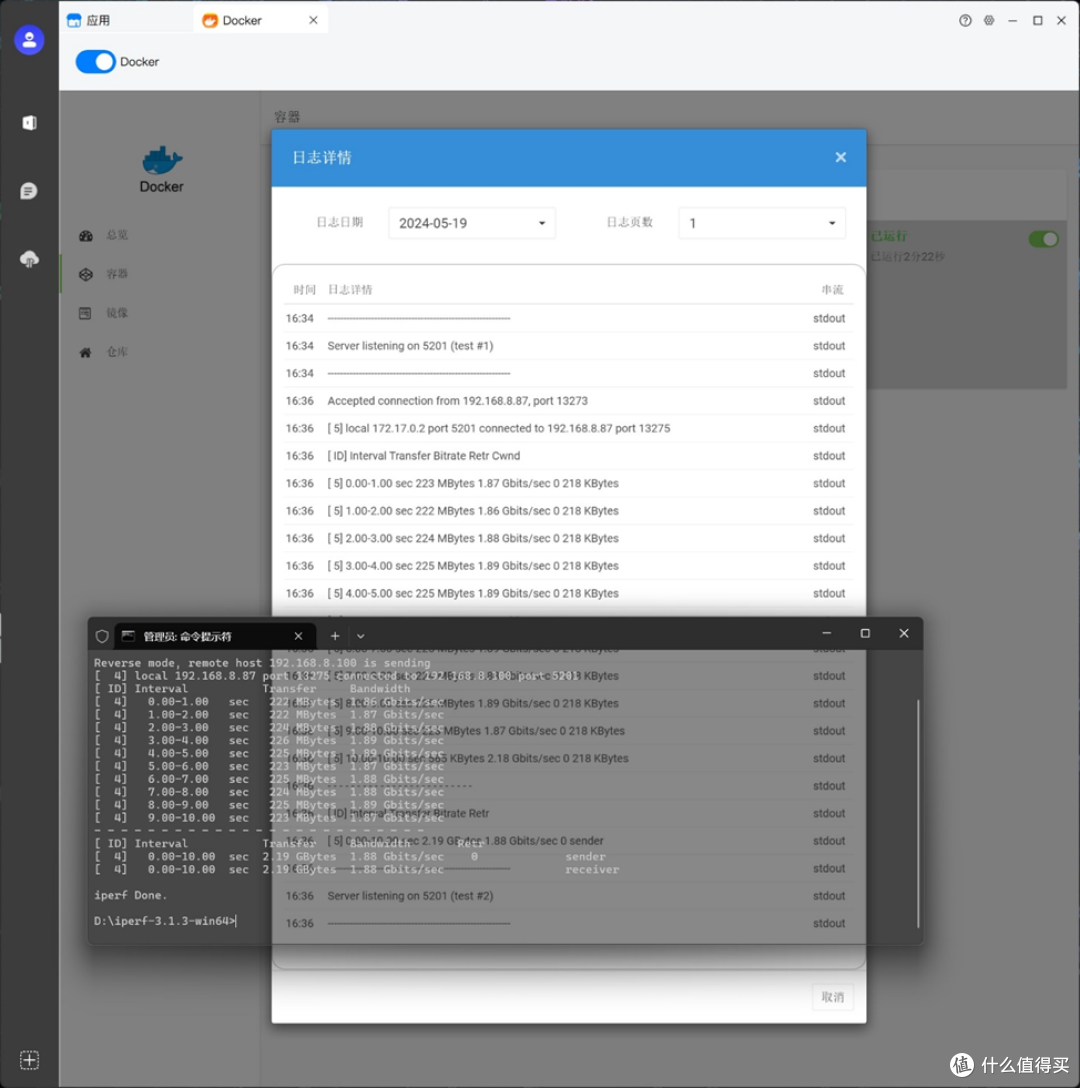
Task: Select log row 'Server listening on 5201 (test #2)'
Action: 568,896
